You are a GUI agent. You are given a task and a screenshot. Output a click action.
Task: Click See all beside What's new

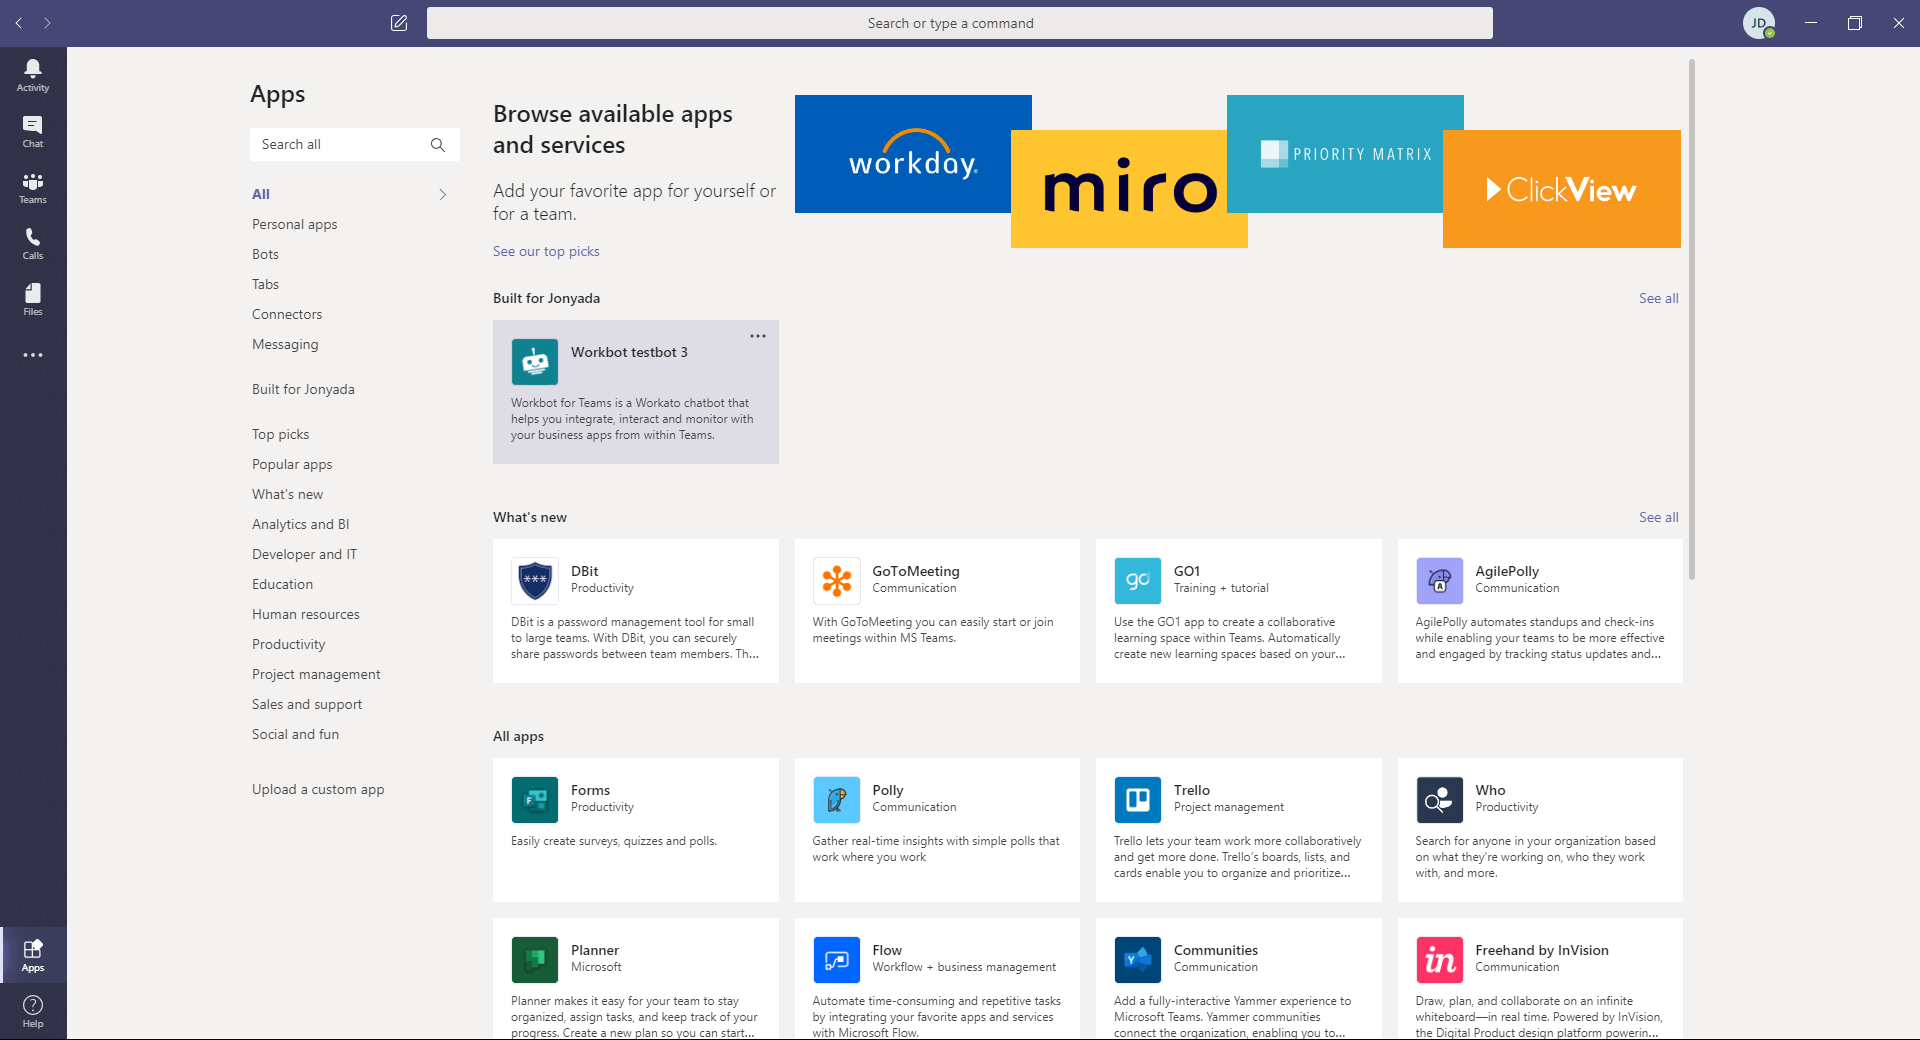point(1658,517)
